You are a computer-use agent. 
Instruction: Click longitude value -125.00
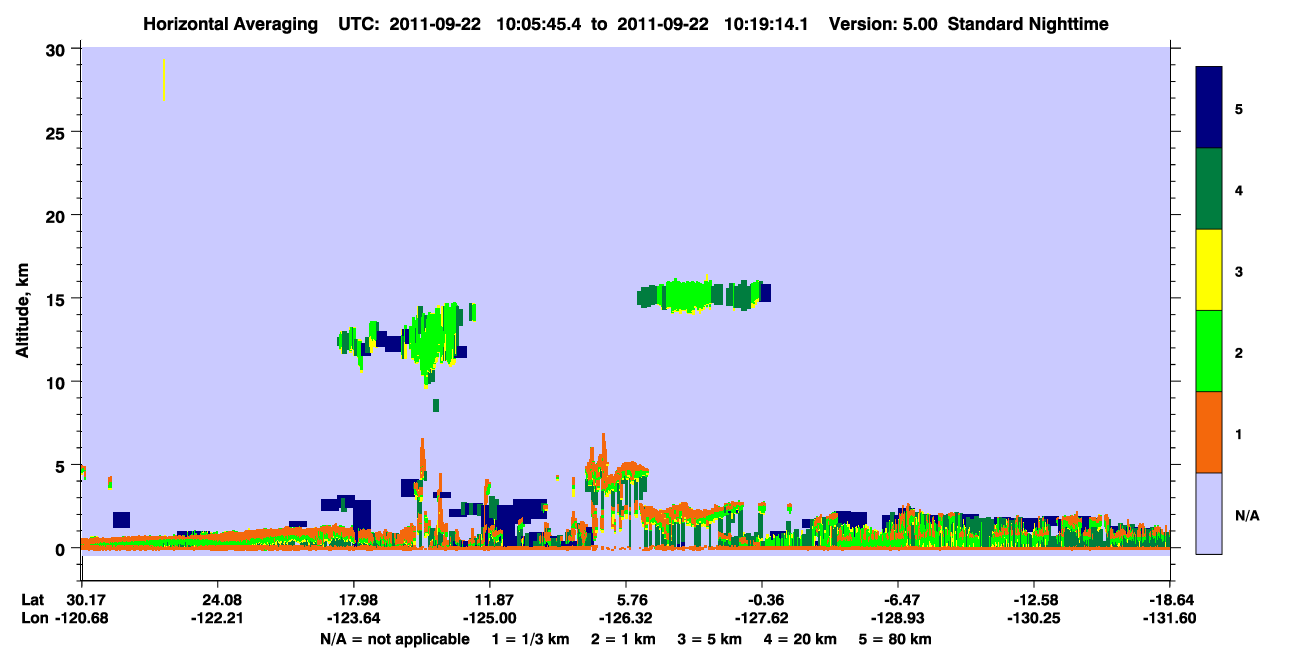click(x=489, y=619)
